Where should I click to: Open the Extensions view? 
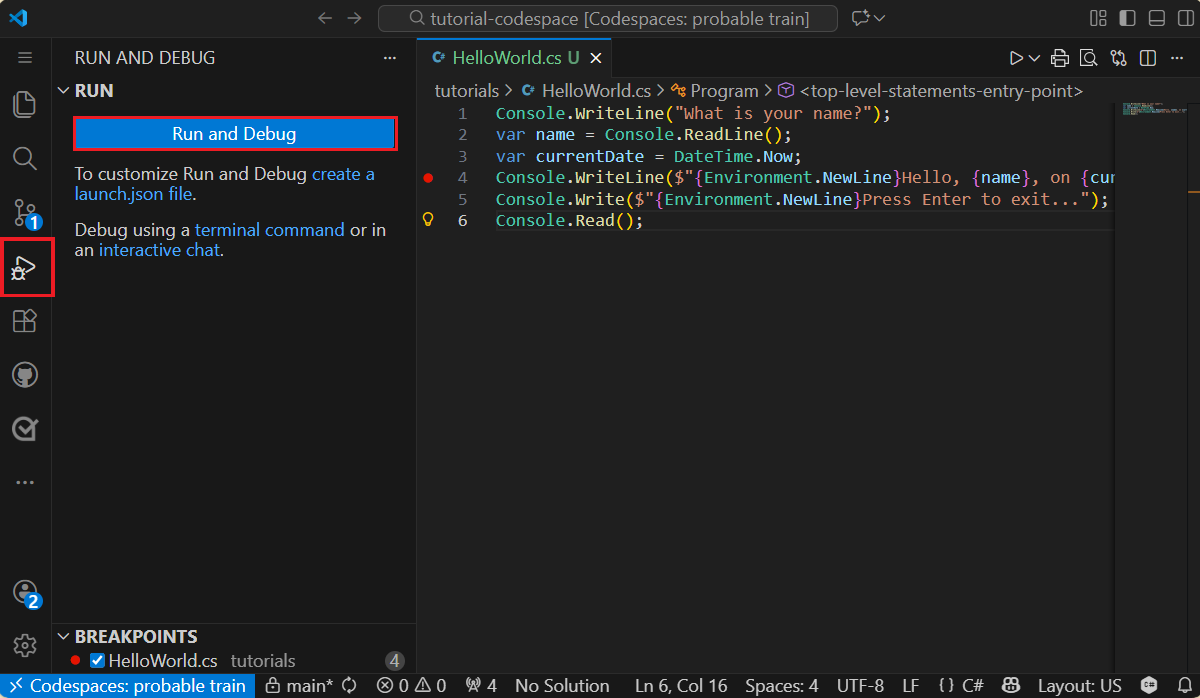pyautogui.click(x=24, y=320)
